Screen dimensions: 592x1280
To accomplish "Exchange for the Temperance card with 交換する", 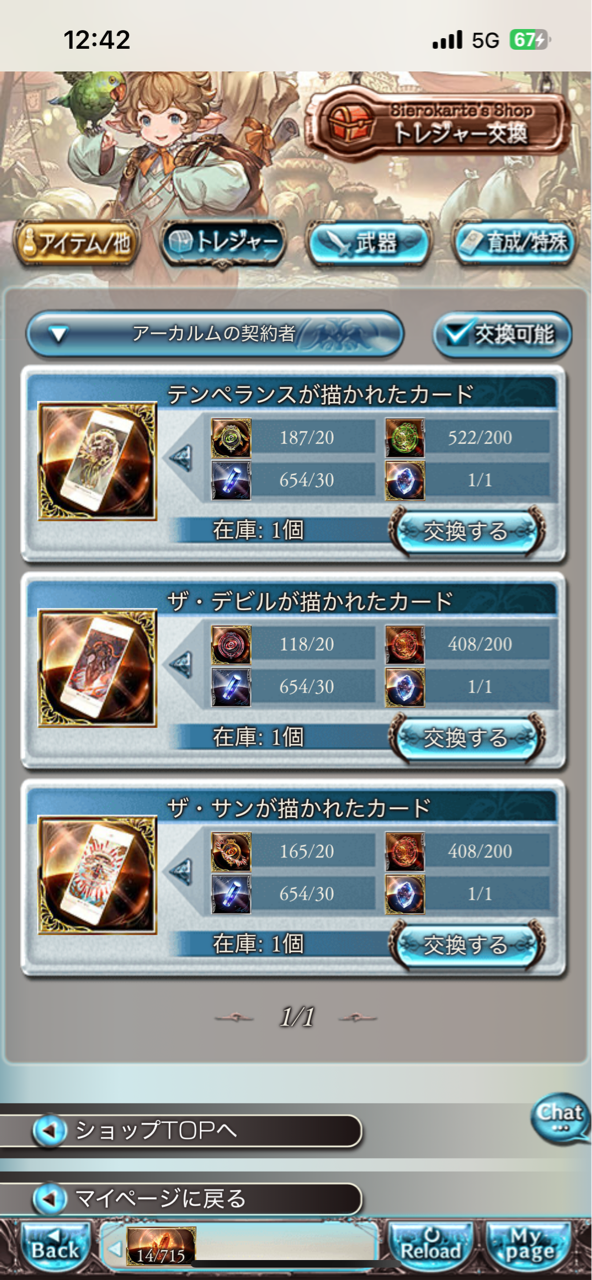I will pos(466,530).
